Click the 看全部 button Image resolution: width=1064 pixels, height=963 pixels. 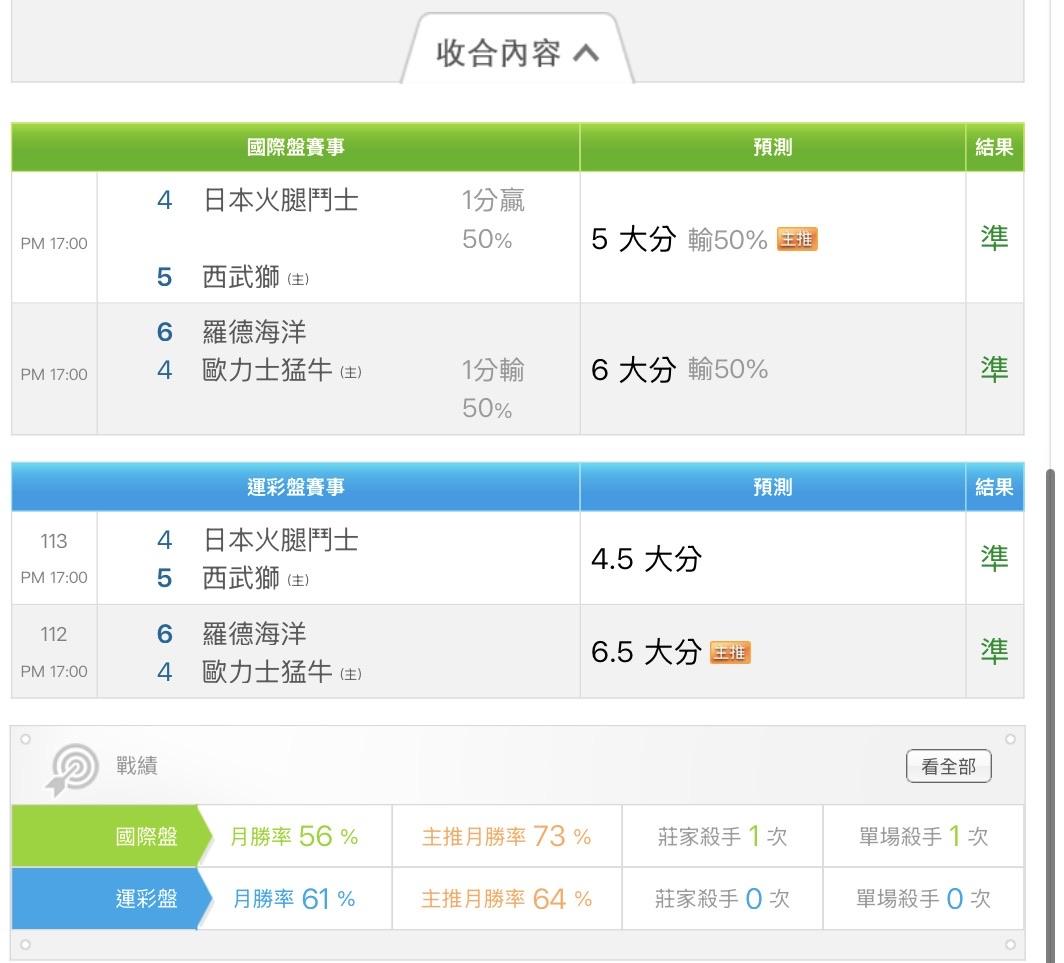point(948,767)
